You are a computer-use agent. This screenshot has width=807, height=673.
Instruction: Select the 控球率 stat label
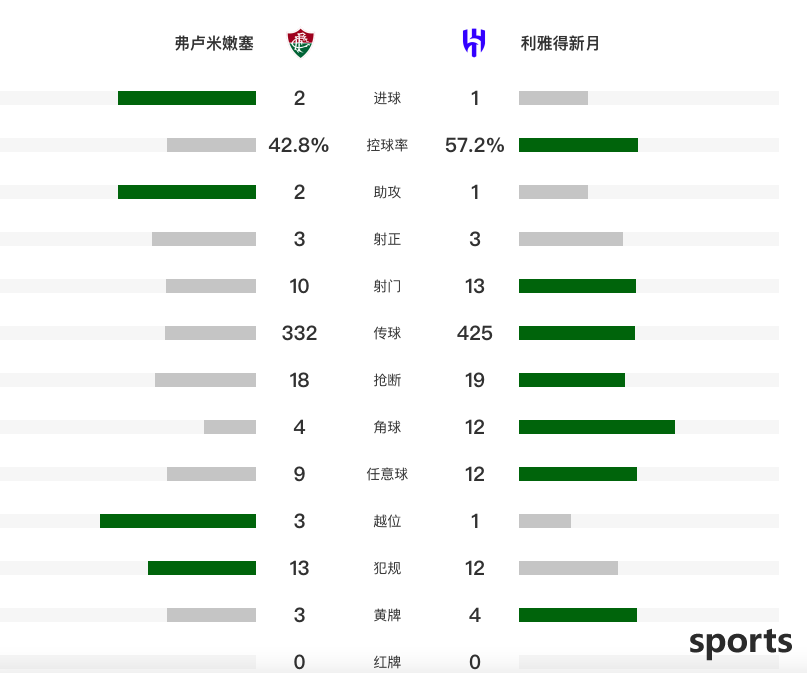pos(387,145)
